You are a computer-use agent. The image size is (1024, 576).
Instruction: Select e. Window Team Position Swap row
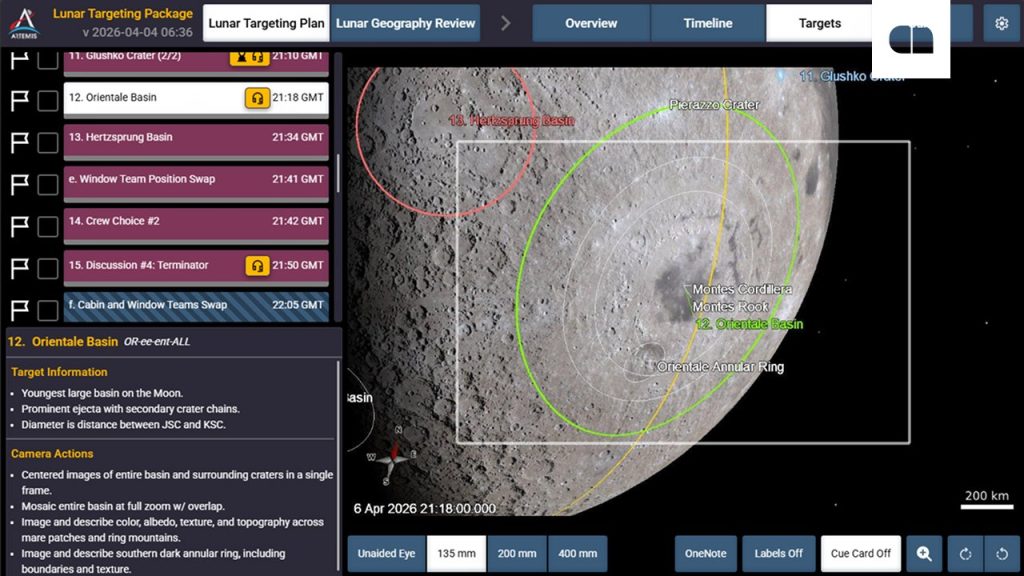[196, 182]
